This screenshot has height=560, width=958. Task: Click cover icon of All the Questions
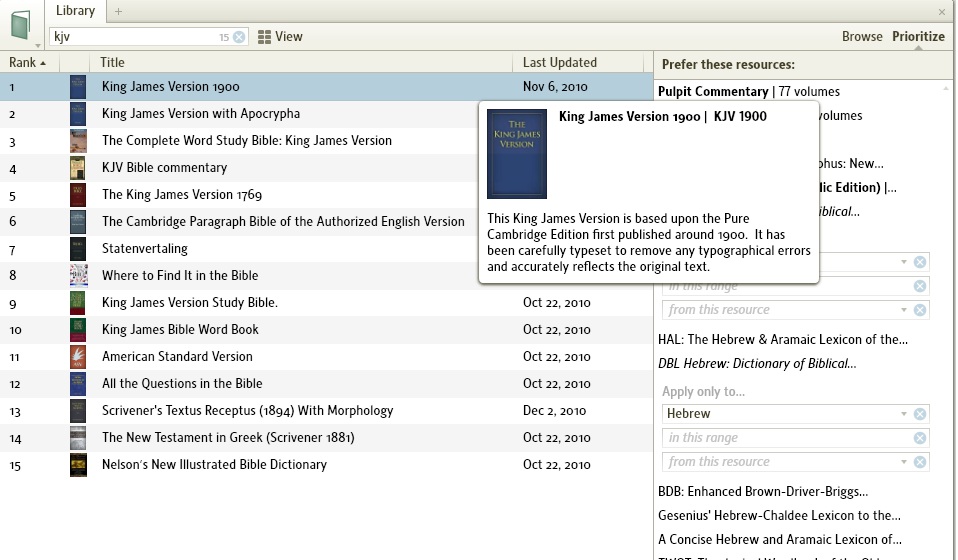point(78,384)
